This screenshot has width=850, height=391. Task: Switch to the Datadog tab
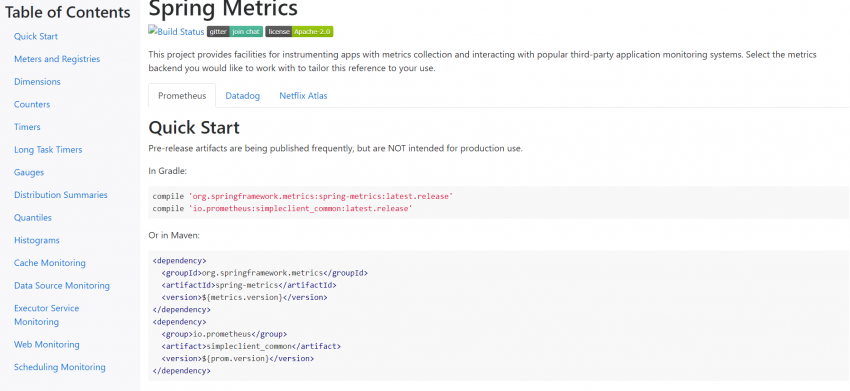242,95
